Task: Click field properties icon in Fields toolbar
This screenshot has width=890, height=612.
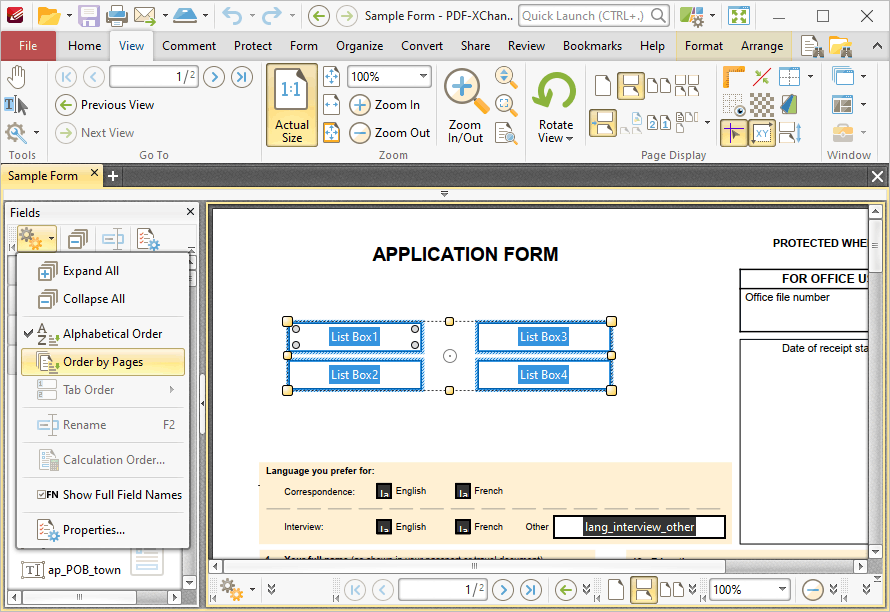Action: pyautogui.click(x=148, y=239)
